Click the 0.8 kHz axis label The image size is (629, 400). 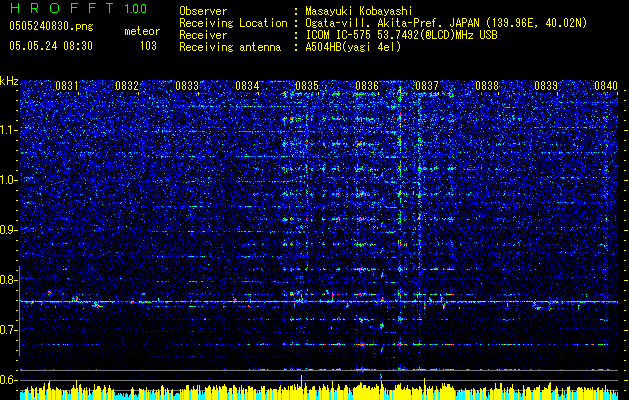coord(8,280)
